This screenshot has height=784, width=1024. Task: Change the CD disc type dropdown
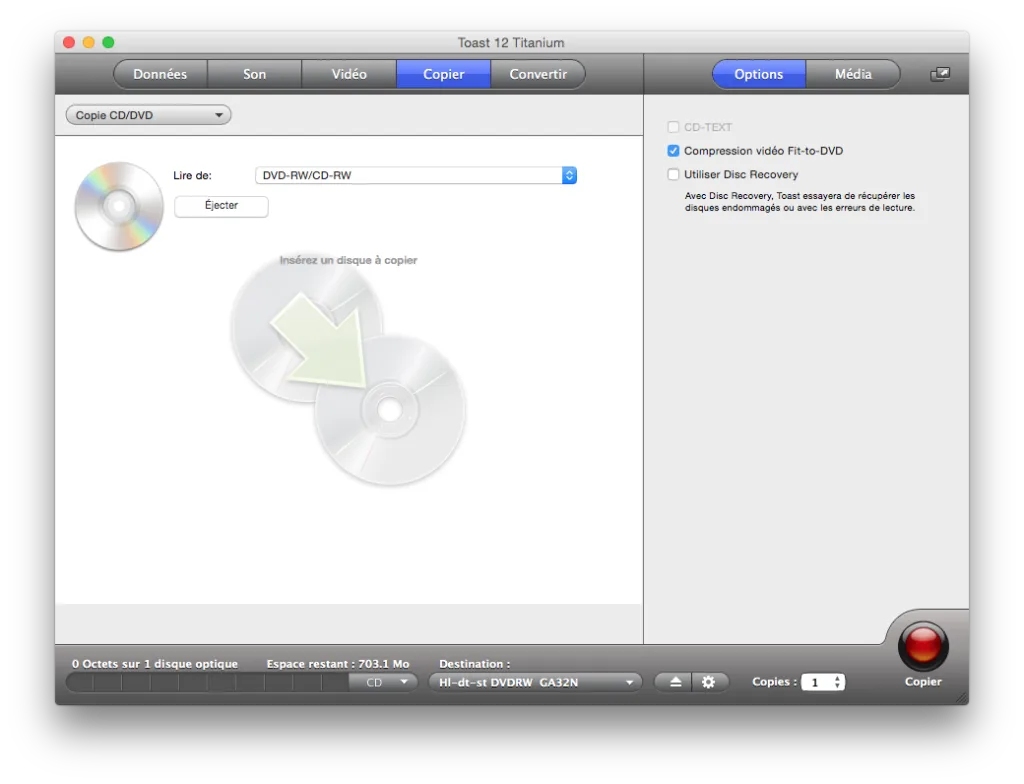[x=385, y=682]
